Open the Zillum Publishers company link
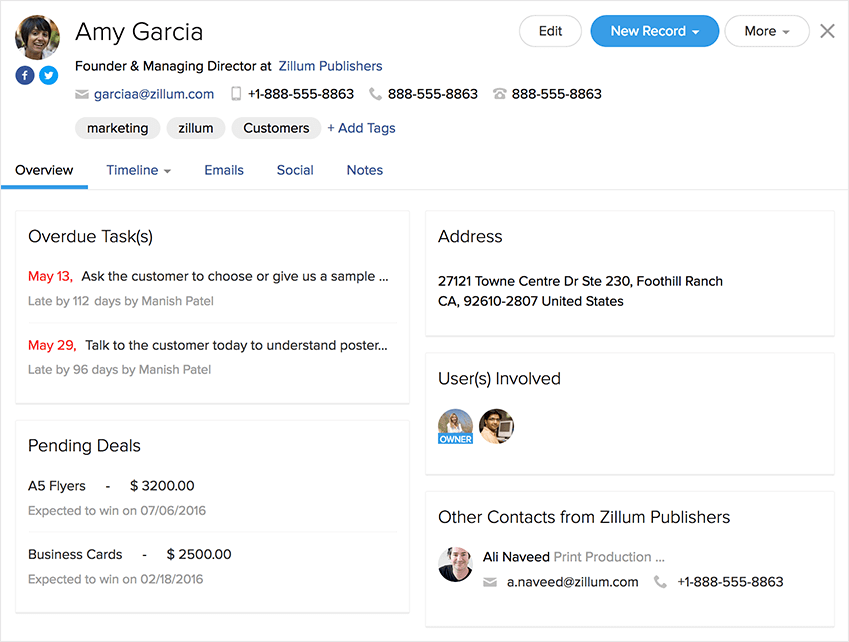849x642 pixels. (x=330, y=66)
